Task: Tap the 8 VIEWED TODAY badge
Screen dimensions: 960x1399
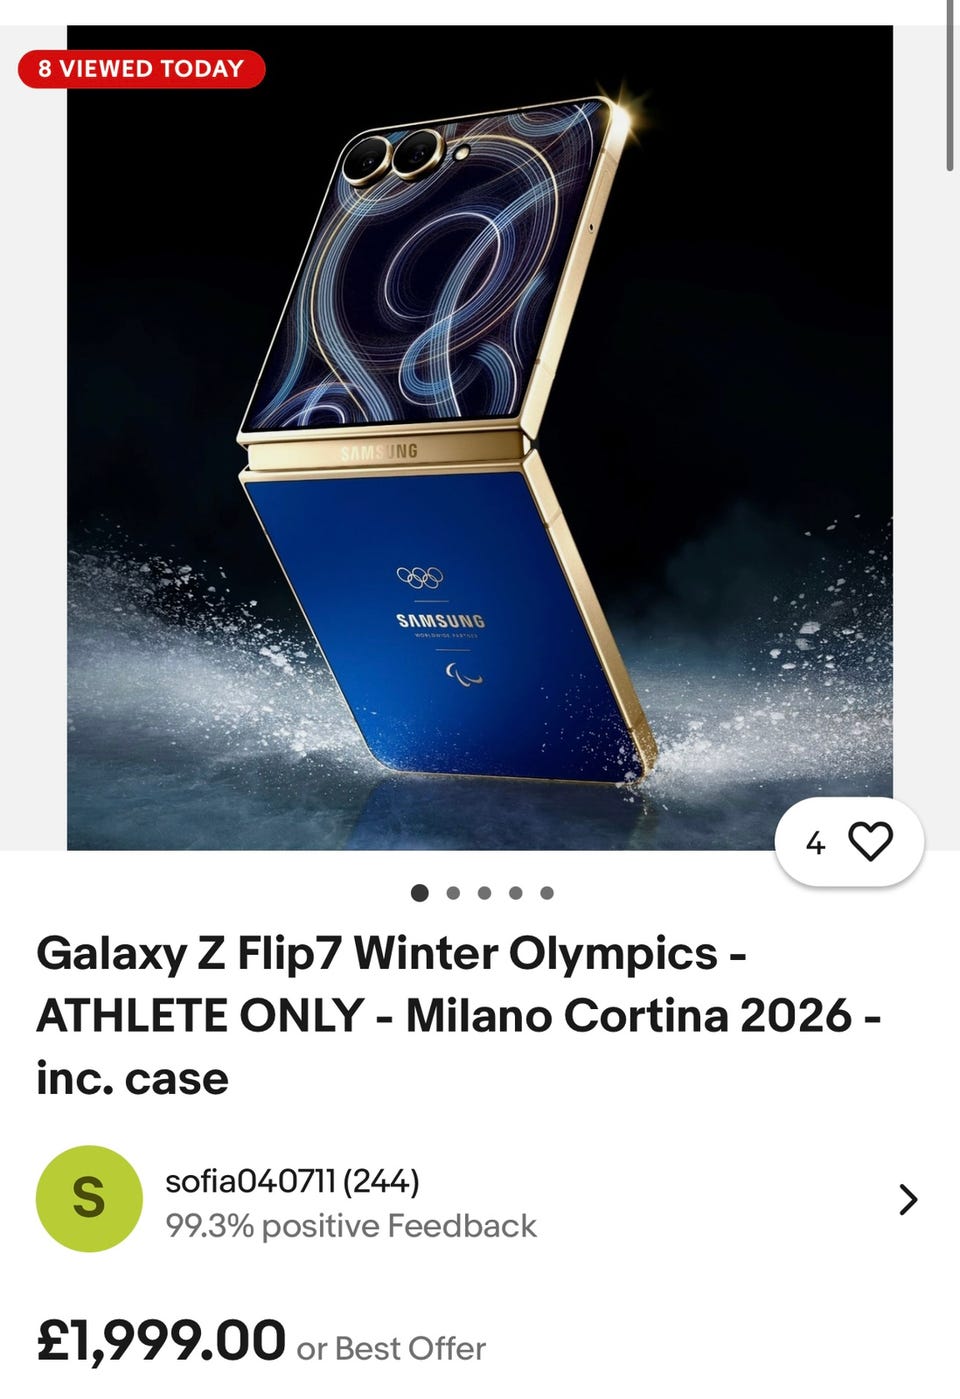Action: pyautogui.click(x=141, y=69)
